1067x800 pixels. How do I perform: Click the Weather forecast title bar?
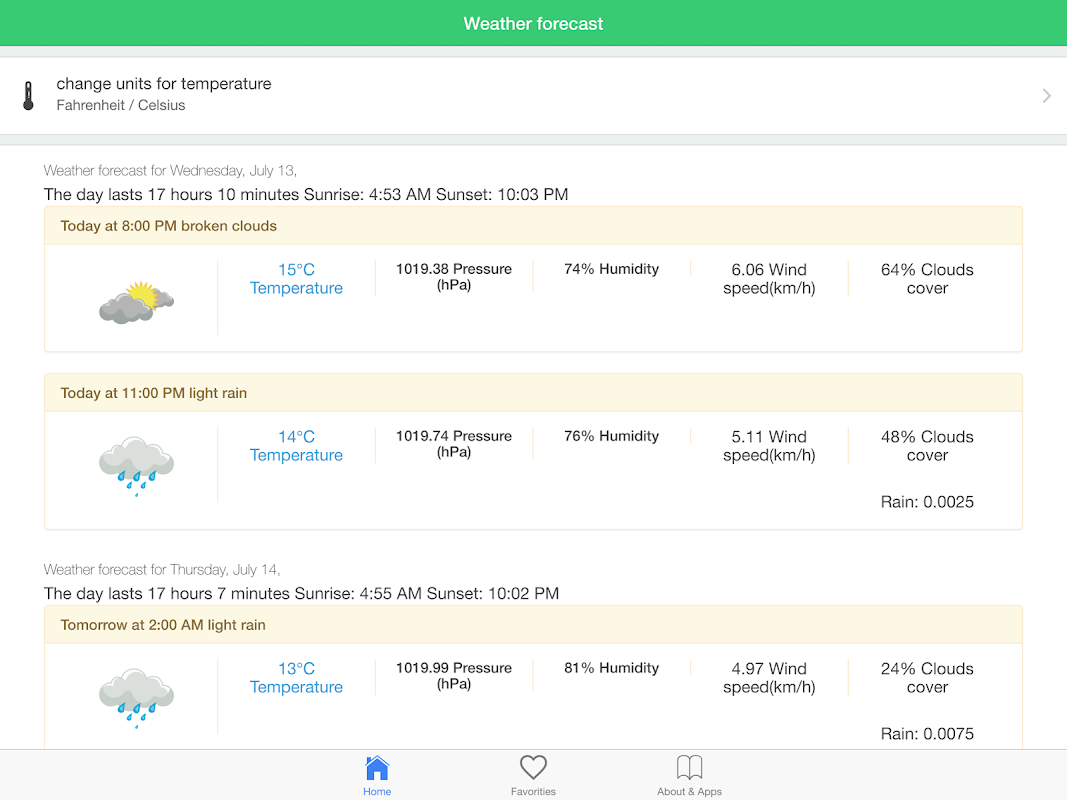click(533, 24)
